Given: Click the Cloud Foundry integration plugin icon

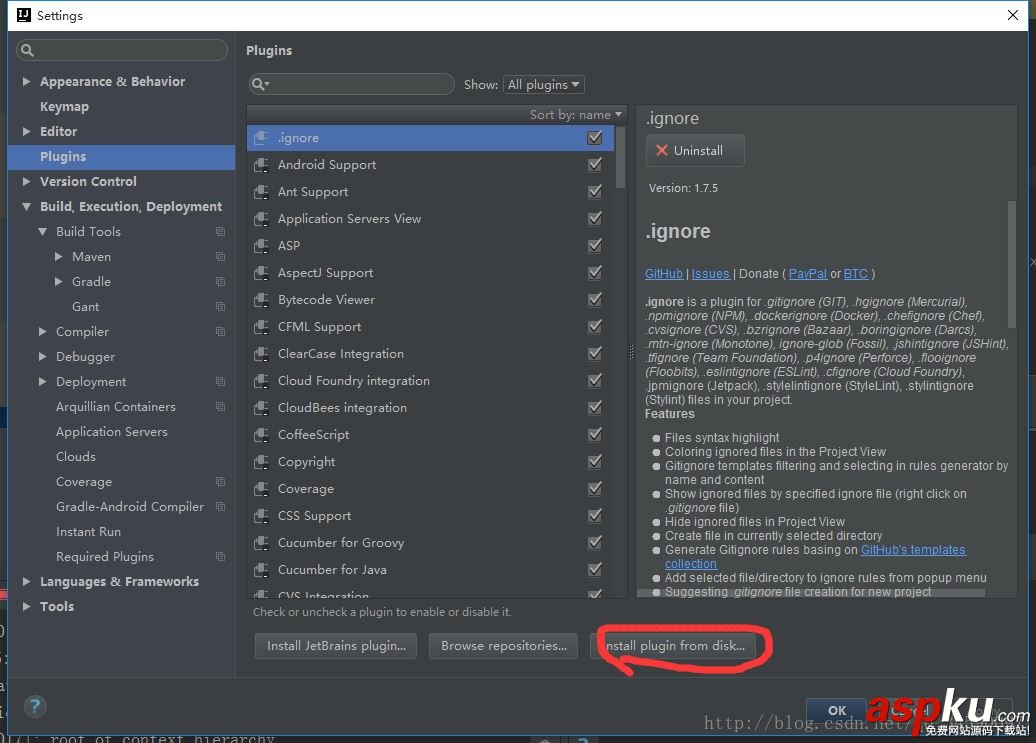Looking at the screenshot, I should pos(261,381).
